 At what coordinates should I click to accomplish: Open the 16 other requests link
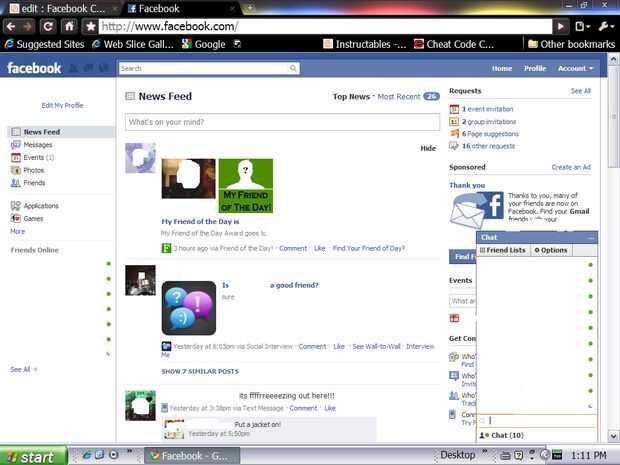point(488,146)
